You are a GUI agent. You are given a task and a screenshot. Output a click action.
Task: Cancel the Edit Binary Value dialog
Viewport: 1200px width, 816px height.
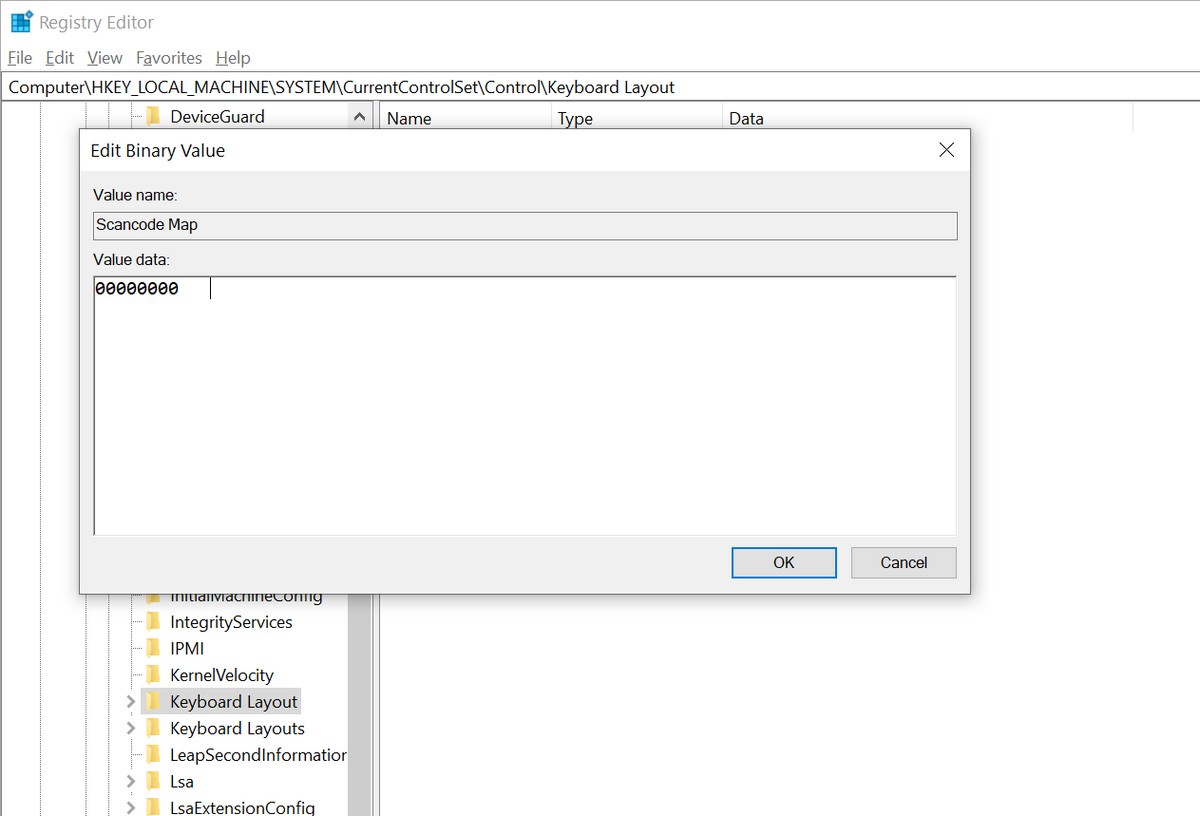(904, 563)
